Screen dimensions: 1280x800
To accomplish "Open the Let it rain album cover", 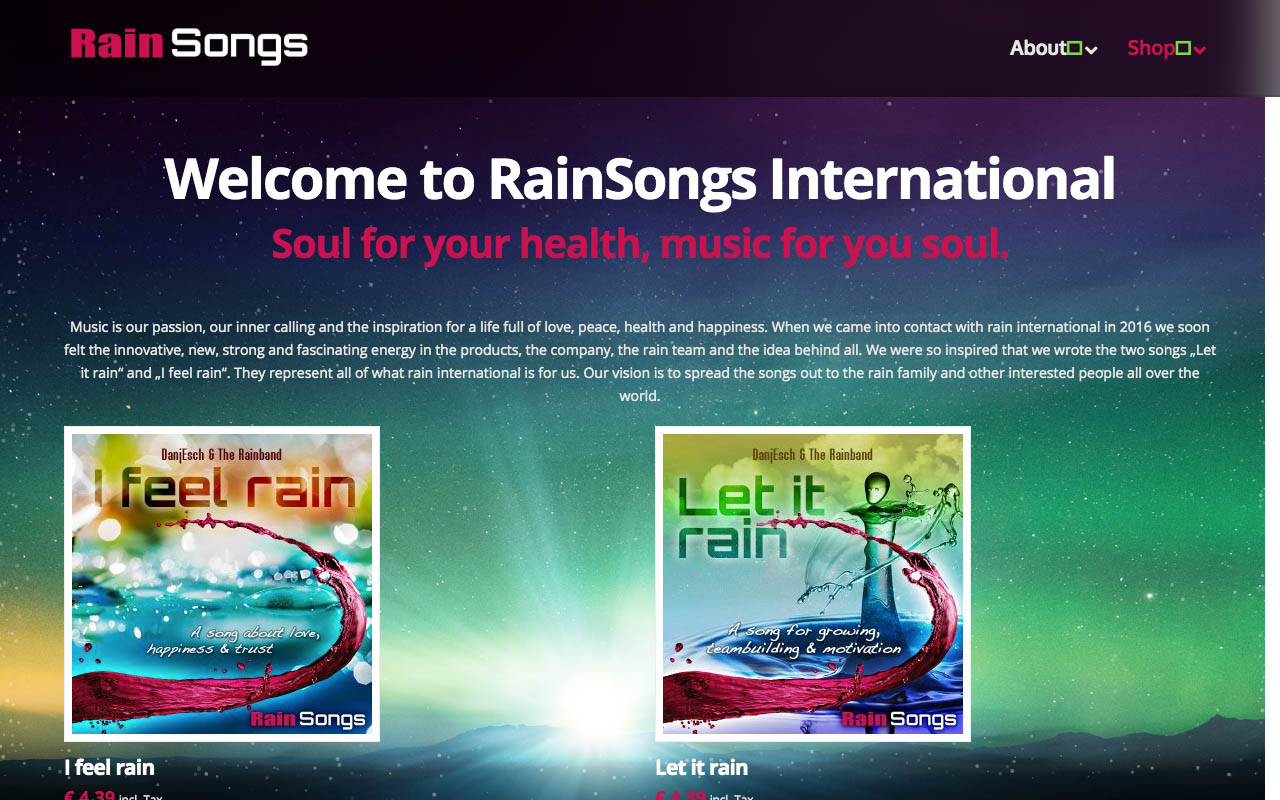I will [x=813, y=584].
